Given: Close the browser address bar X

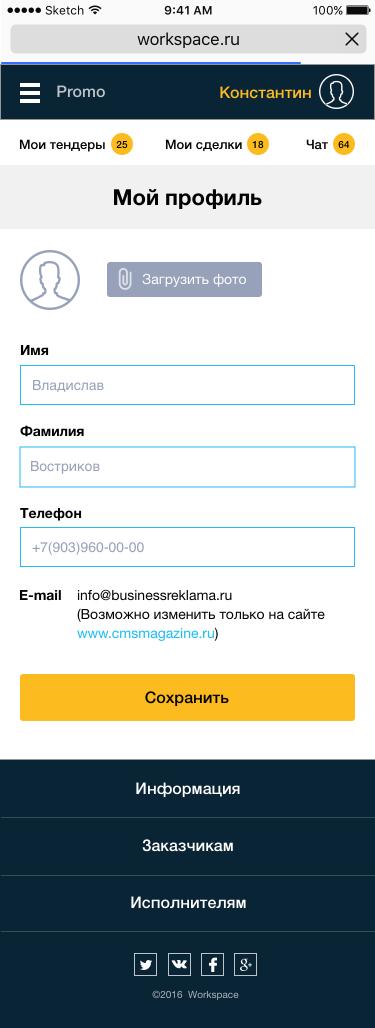Looking at the screenshot, I should tap(351, 39).
